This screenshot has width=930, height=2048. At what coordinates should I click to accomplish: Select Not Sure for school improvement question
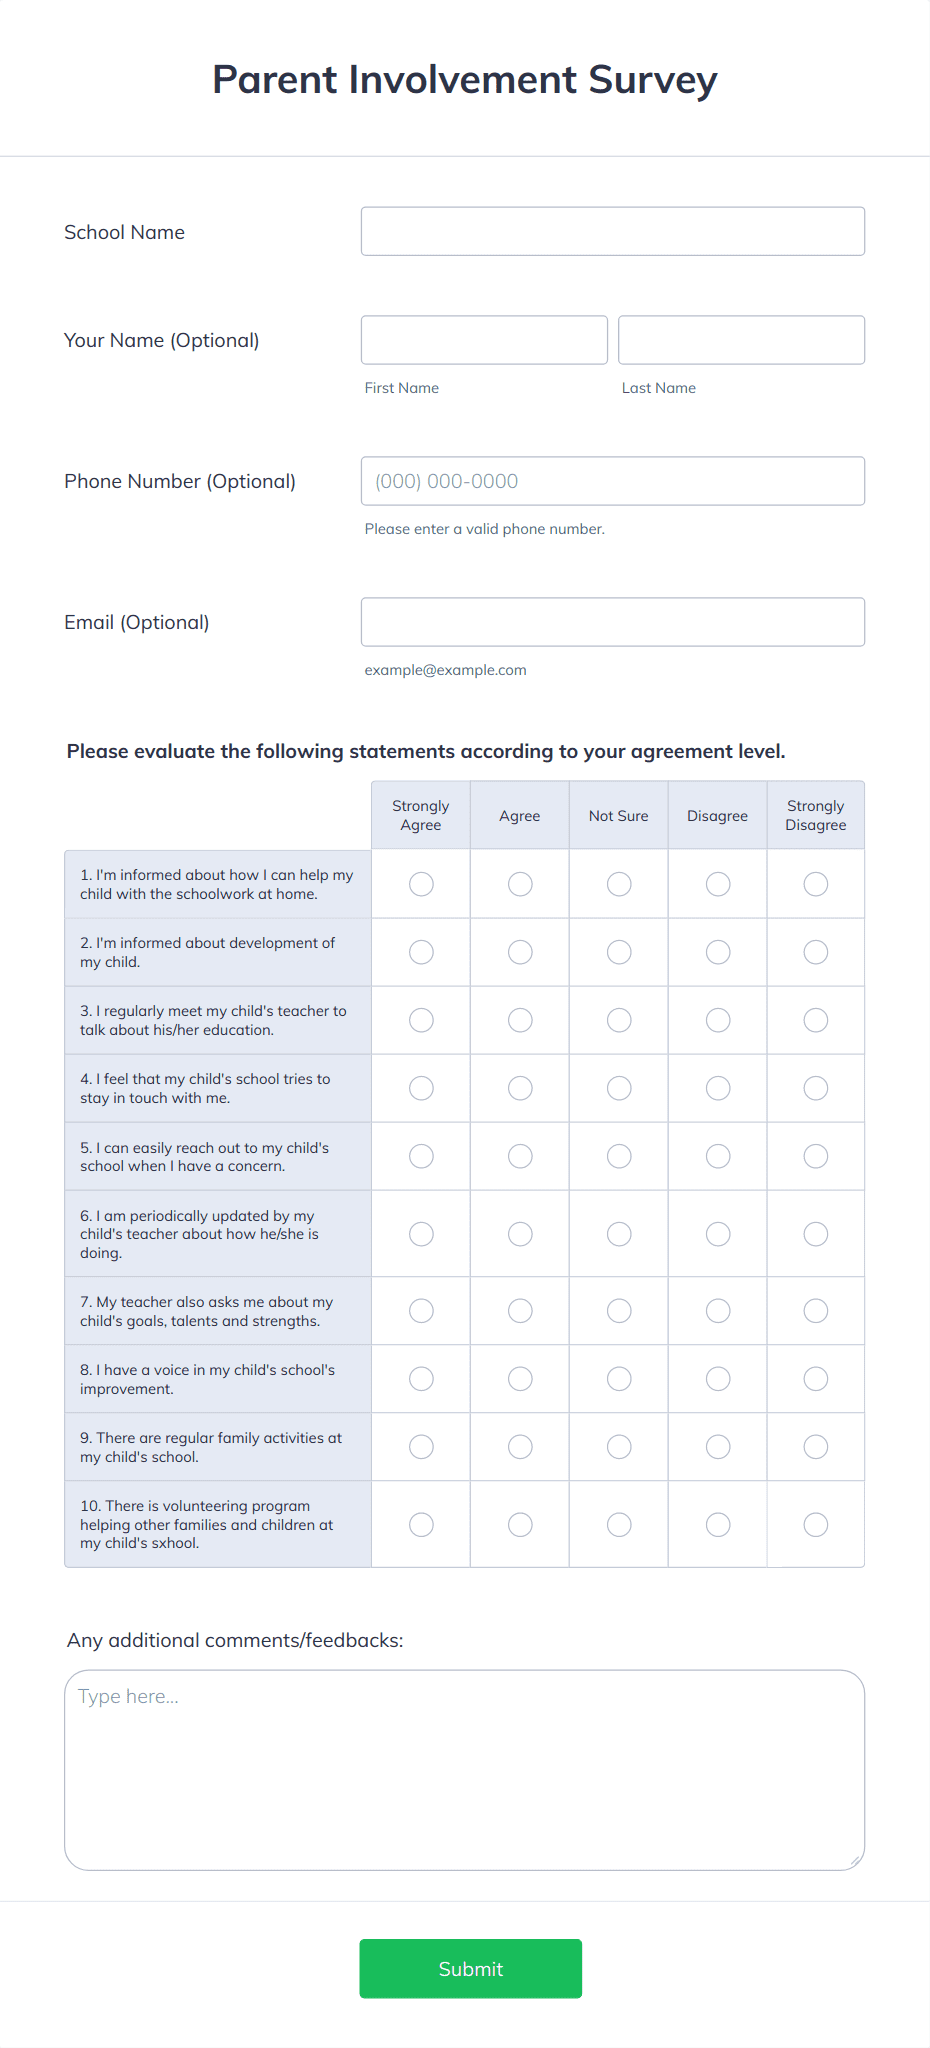pyautogui.click(x=618, y=1378)
